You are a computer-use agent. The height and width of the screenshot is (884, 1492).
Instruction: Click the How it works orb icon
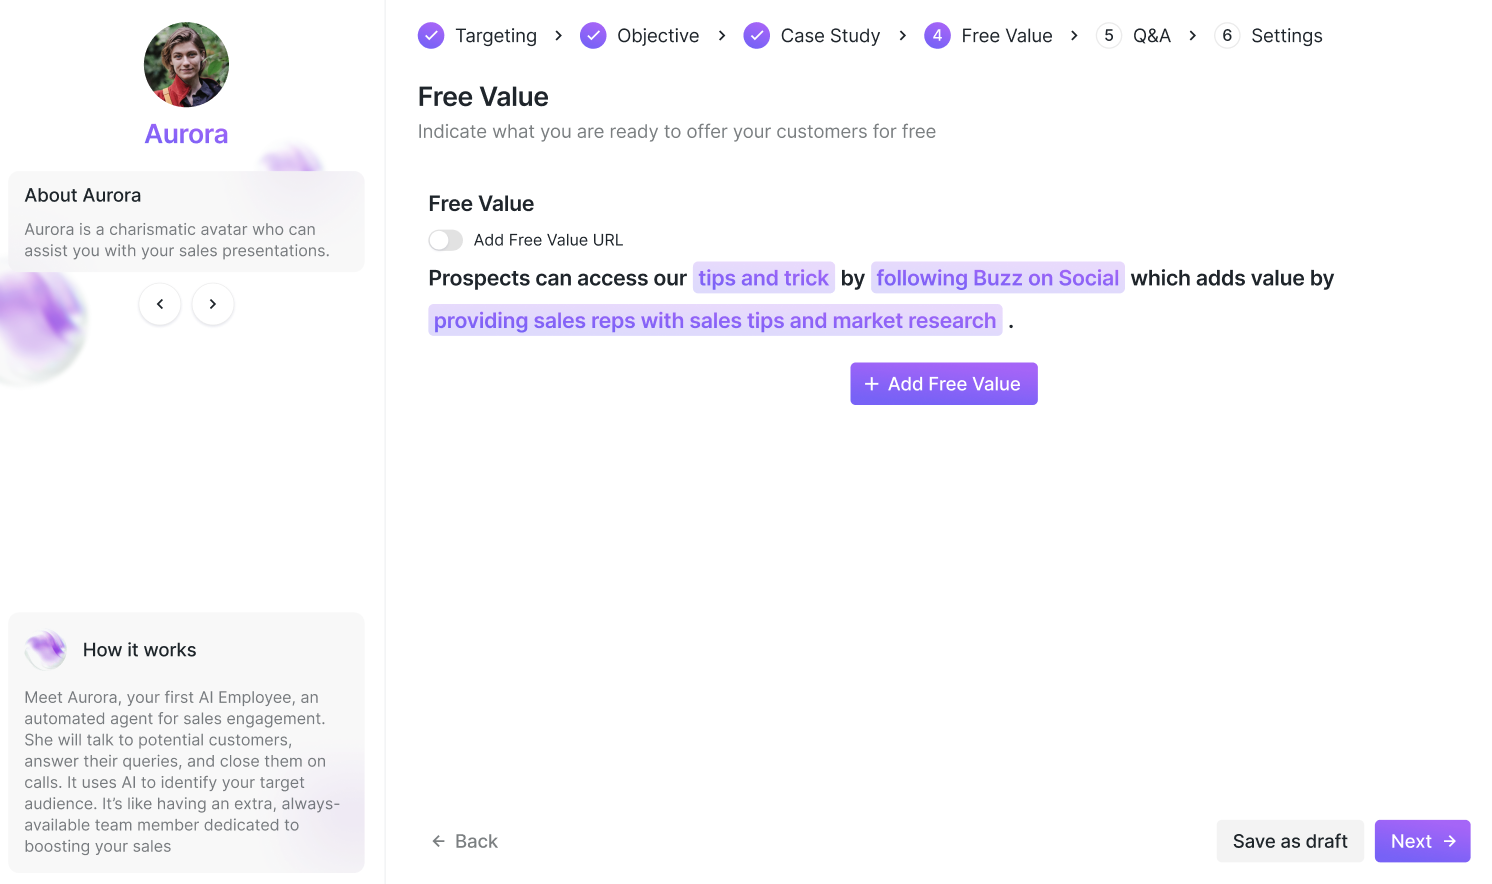pos(46,650)
